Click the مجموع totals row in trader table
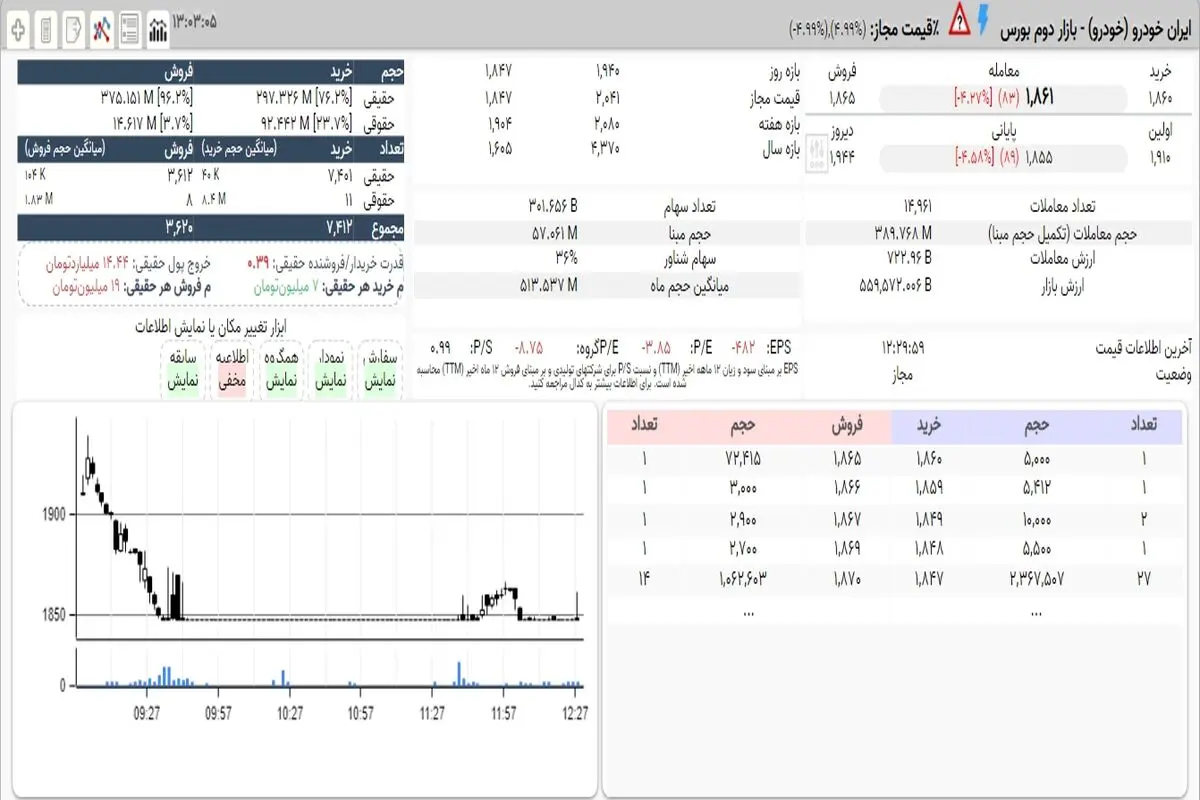Viewport: 1200px width, 800px height. click(x=211, y=227)
